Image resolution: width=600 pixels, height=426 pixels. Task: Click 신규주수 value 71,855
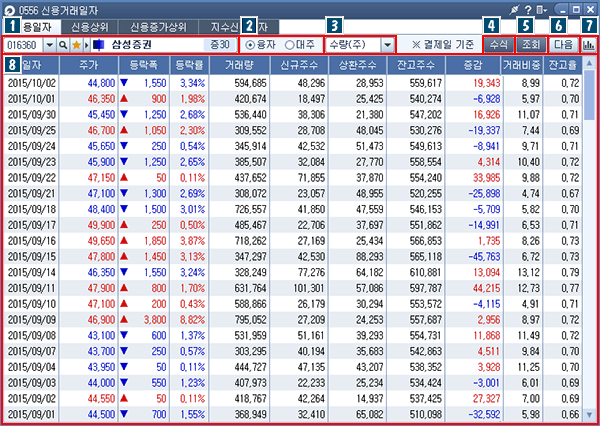pos(311,178)
